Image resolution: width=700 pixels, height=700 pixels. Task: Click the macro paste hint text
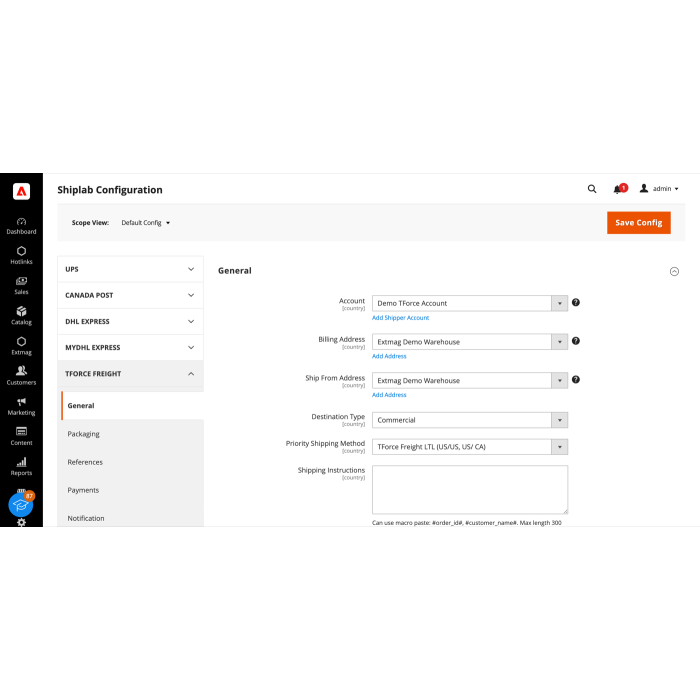tap(467, 523)
